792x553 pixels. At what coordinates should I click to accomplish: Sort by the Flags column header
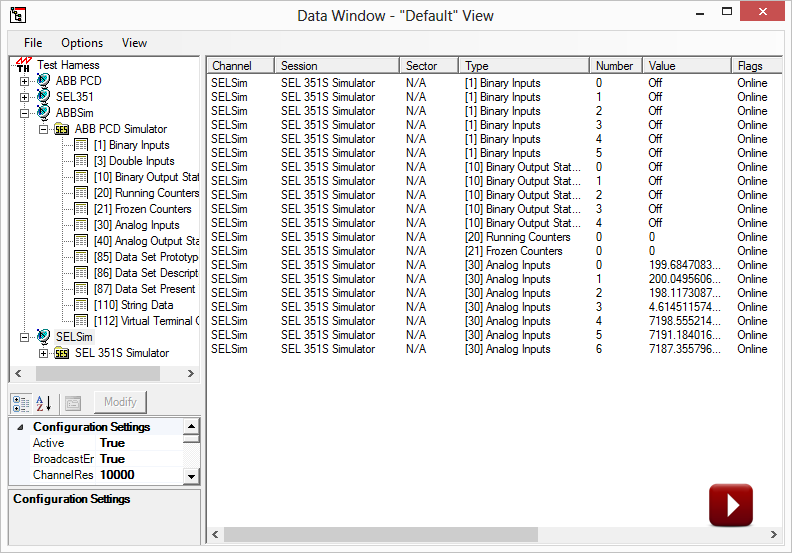(x=756, y=66)
